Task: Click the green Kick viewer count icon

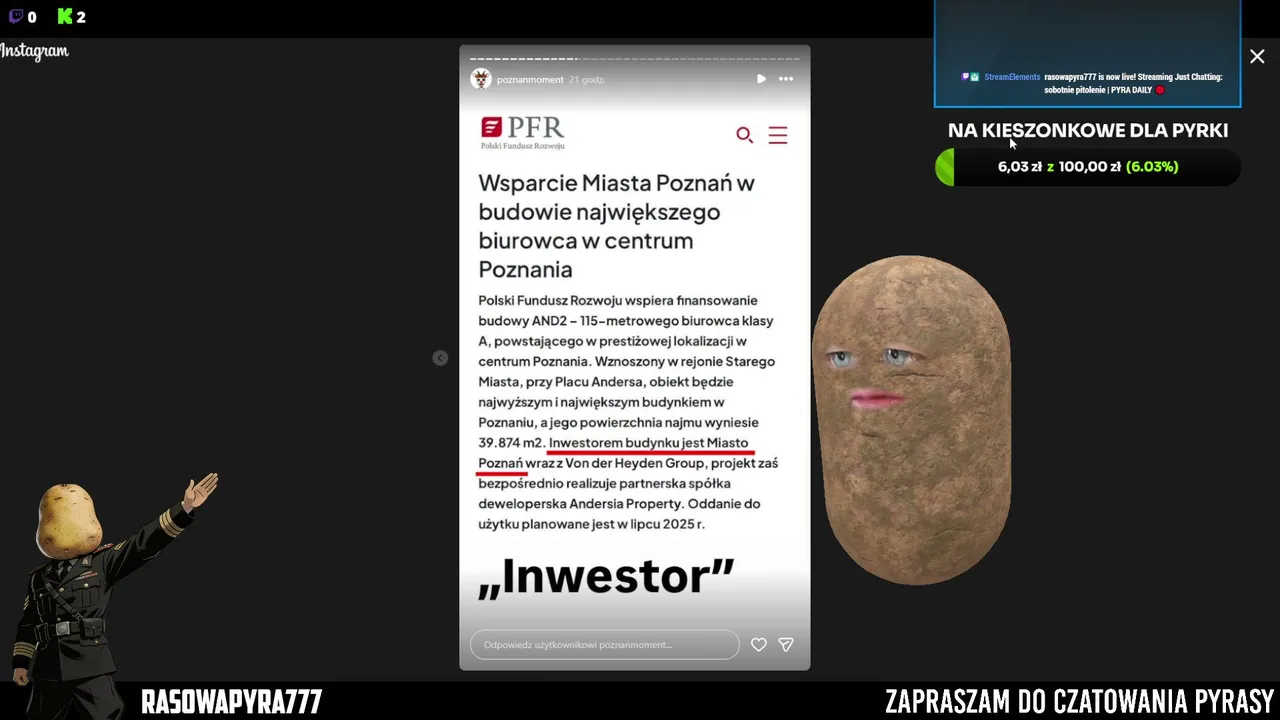Action: point(65,16)
